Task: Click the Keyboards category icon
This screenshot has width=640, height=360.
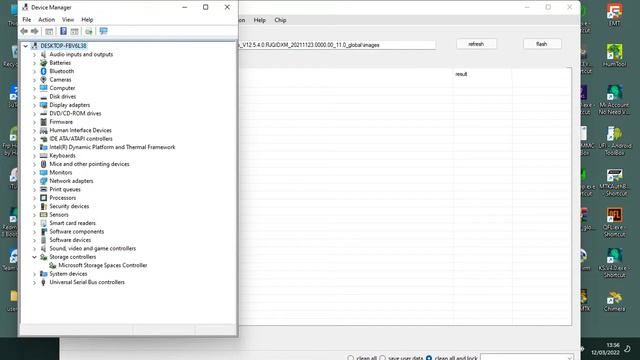Action: [x=44, y=156]
